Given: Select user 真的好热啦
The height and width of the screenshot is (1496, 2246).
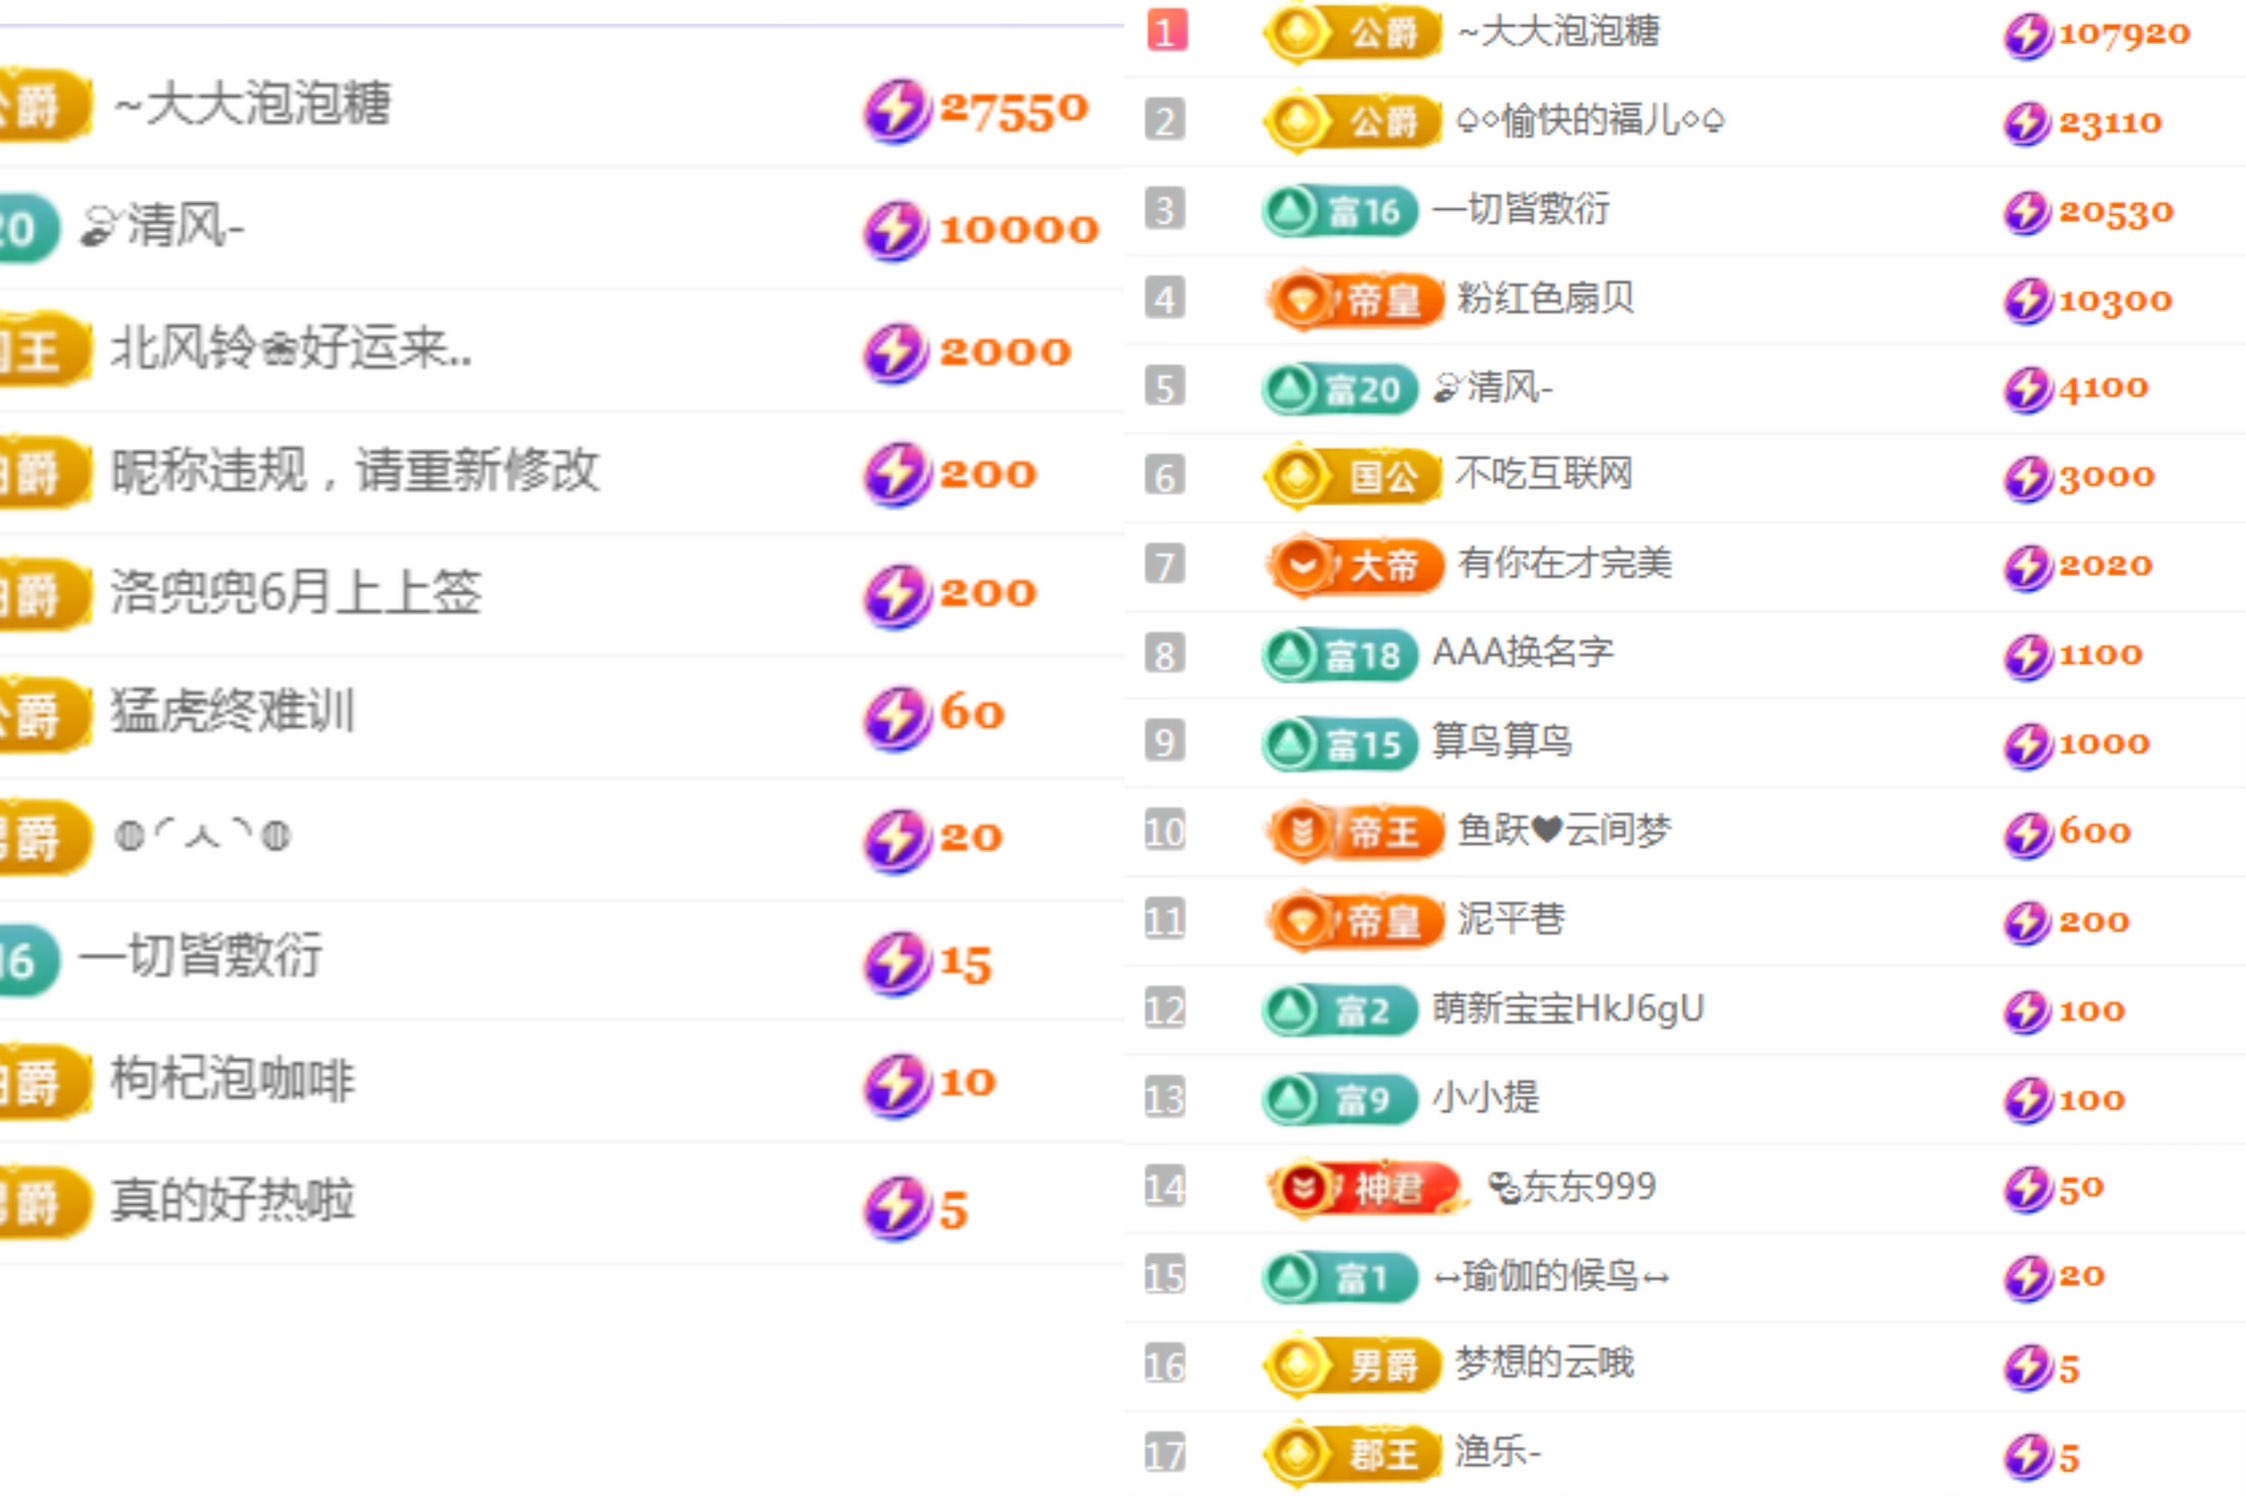Looking at the screenshot, I should pos(232,1200).
